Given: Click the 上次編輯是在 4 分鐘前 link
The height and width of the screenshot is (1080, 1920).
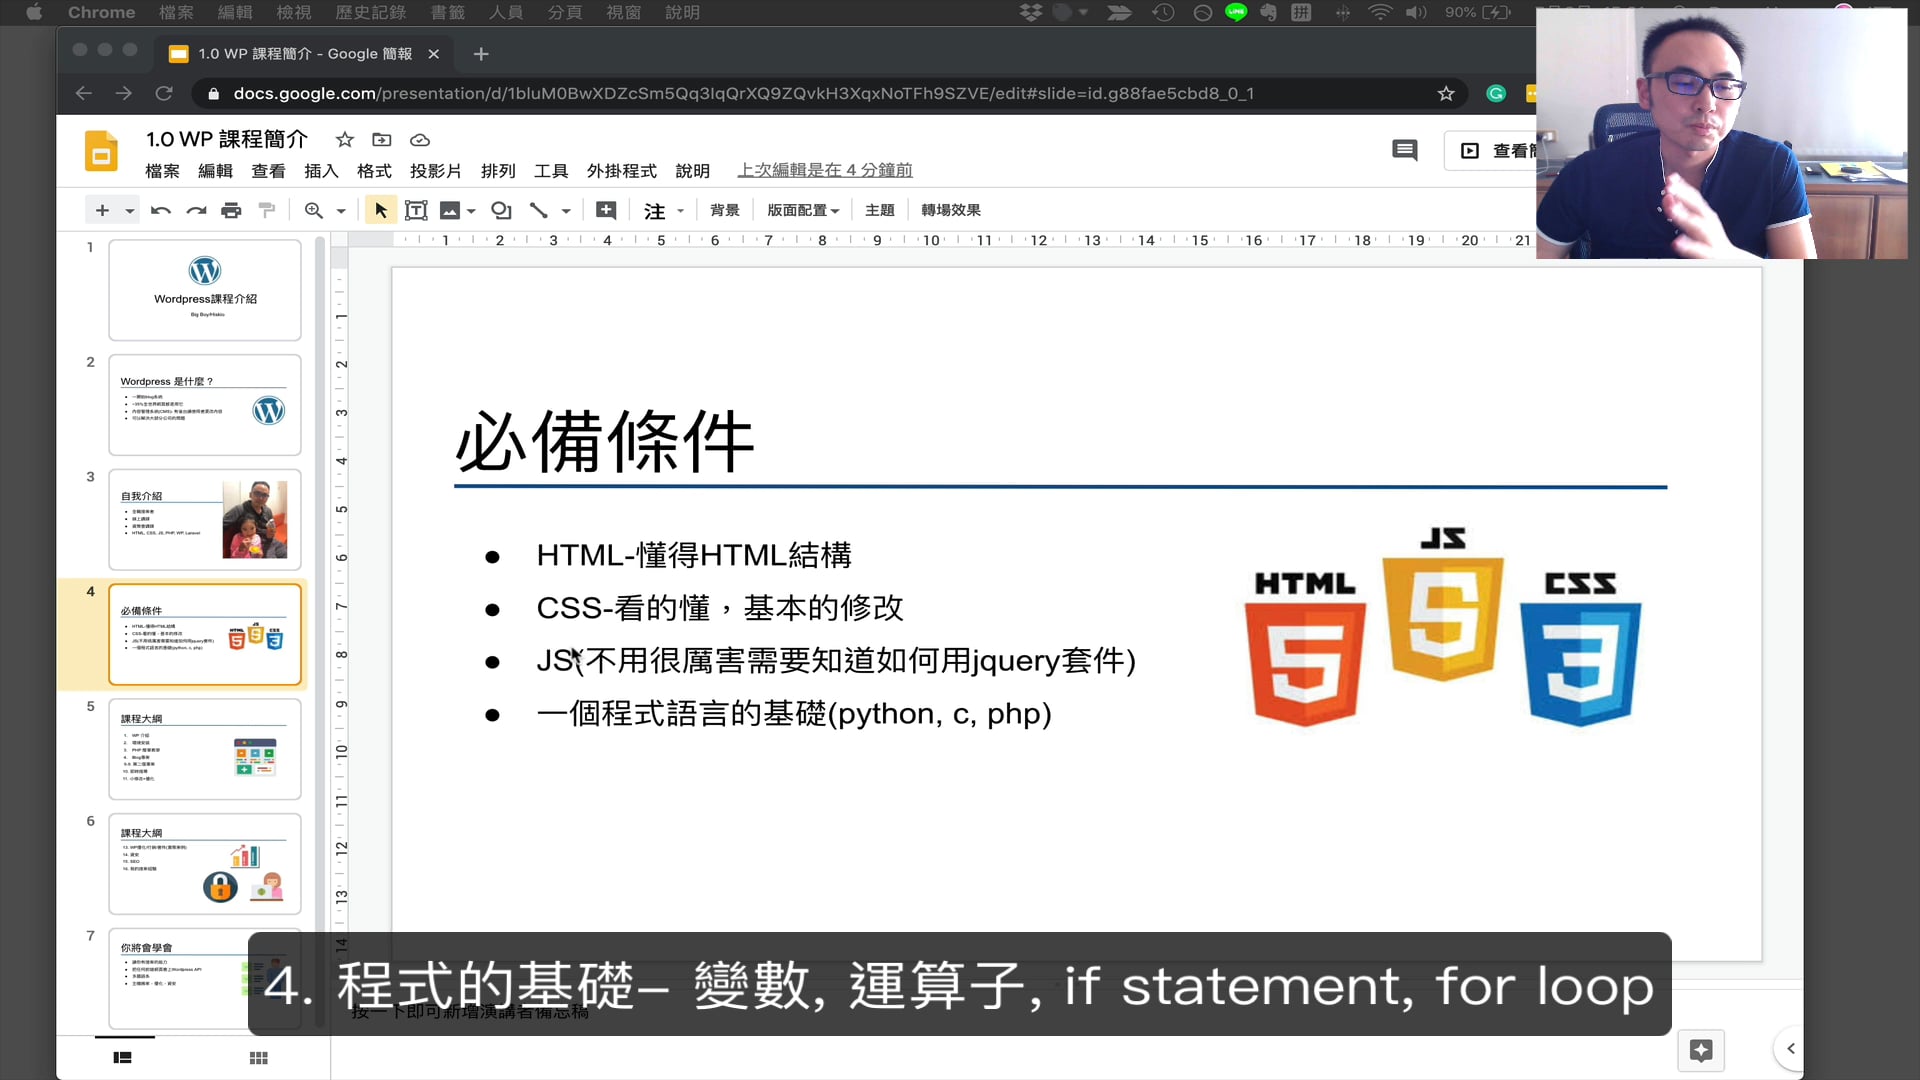Looking at the screenshot, I should coord(824,169).
